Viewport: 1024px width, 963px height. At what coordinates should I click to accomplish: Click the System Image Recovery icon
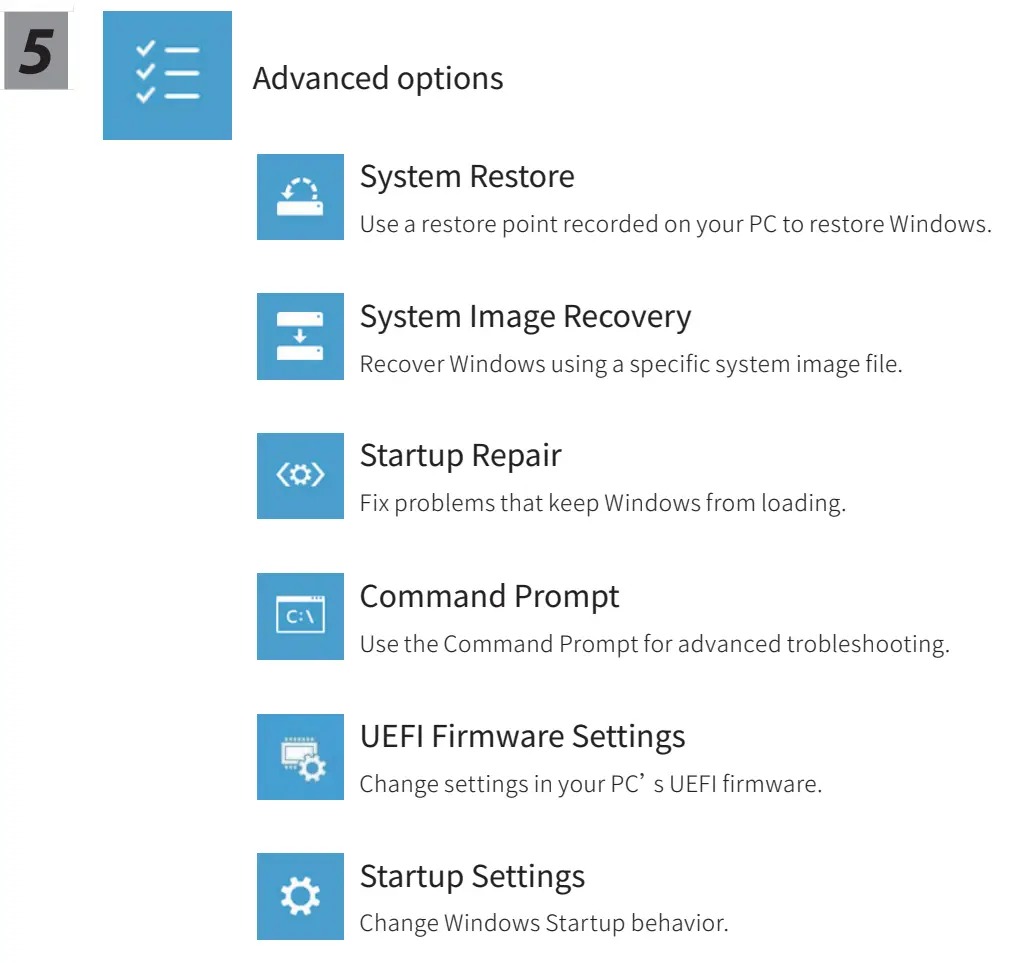[300, 337]
